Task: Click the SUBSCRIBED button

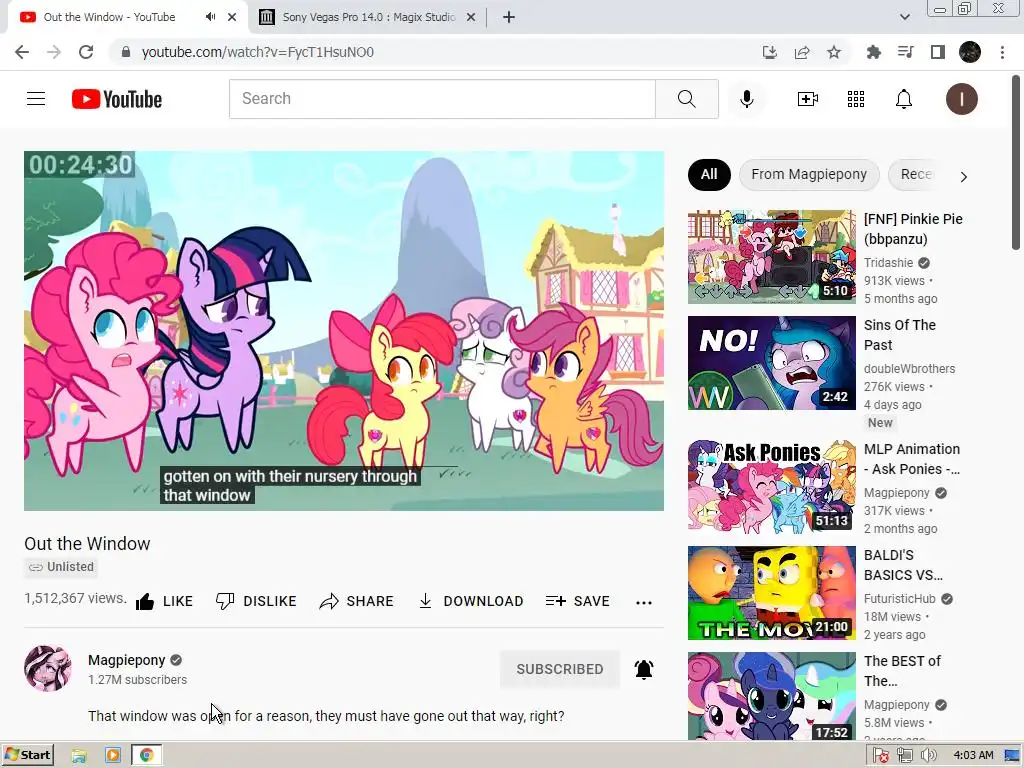Action: [x=560, y=669]
